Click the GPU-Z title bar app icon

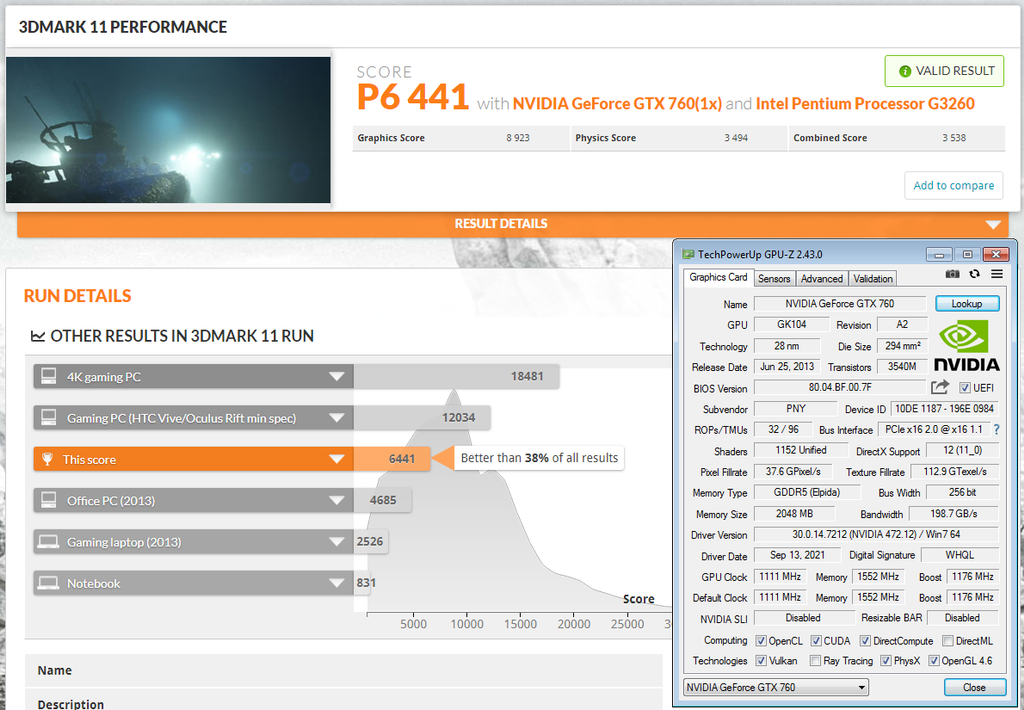[684, 254]
